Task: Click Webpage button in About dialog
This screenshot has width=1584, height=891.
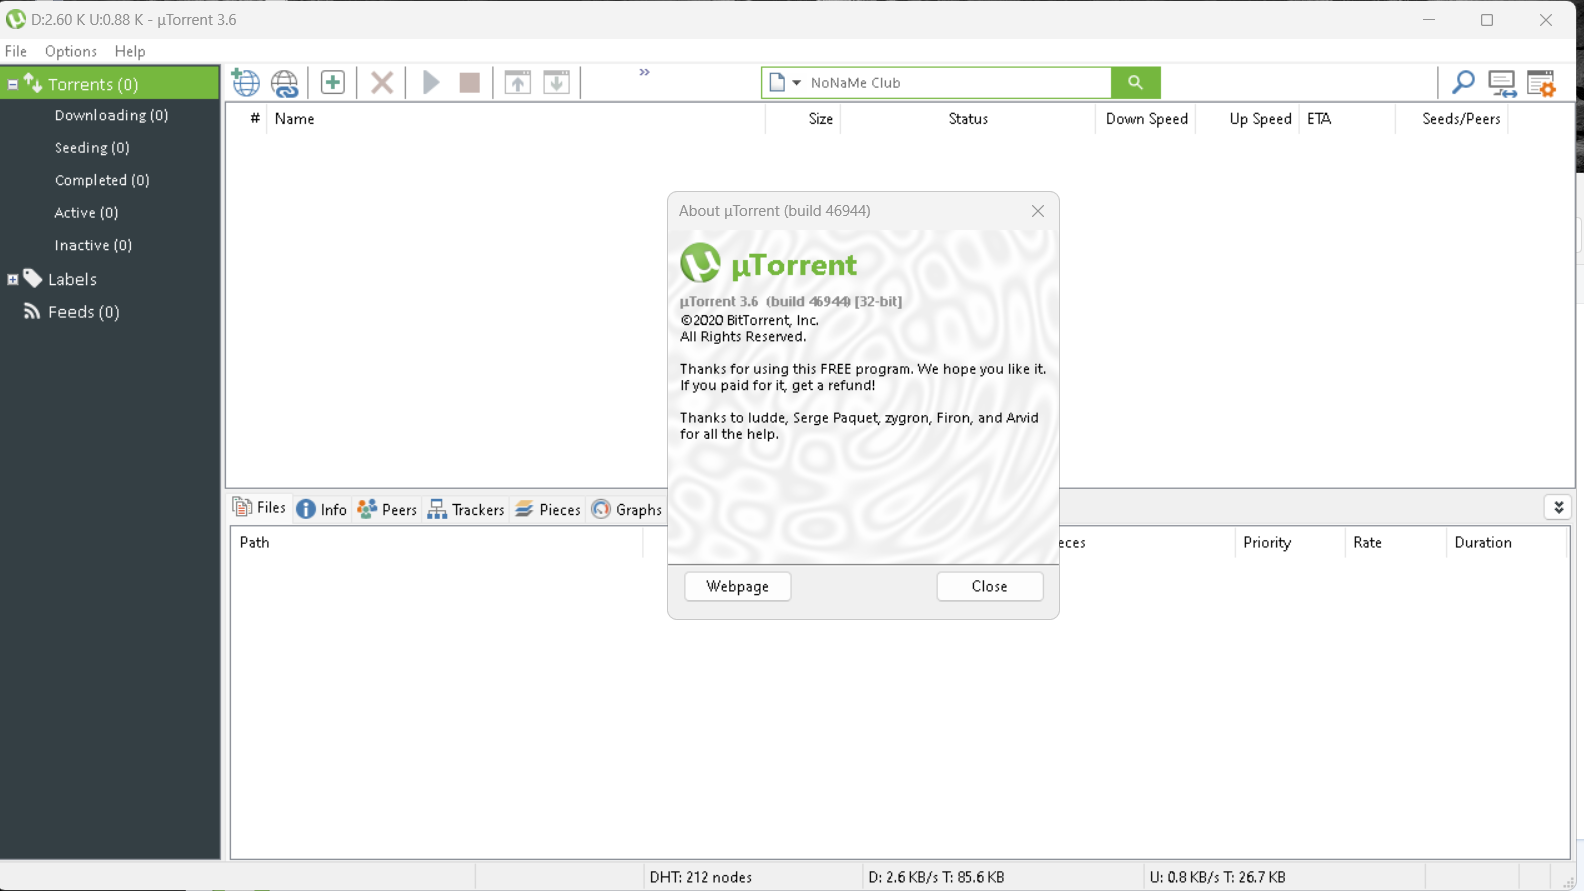Action: point(738,587)
